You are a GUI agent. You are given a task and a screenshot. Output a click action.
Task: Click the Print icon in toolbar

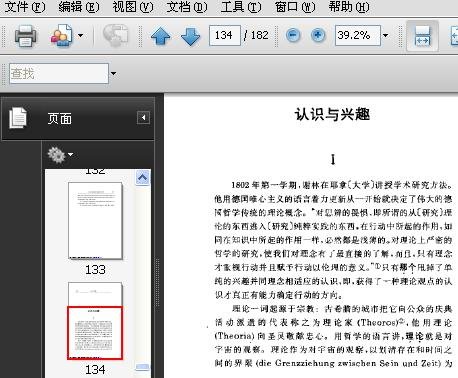click(25, 36)
